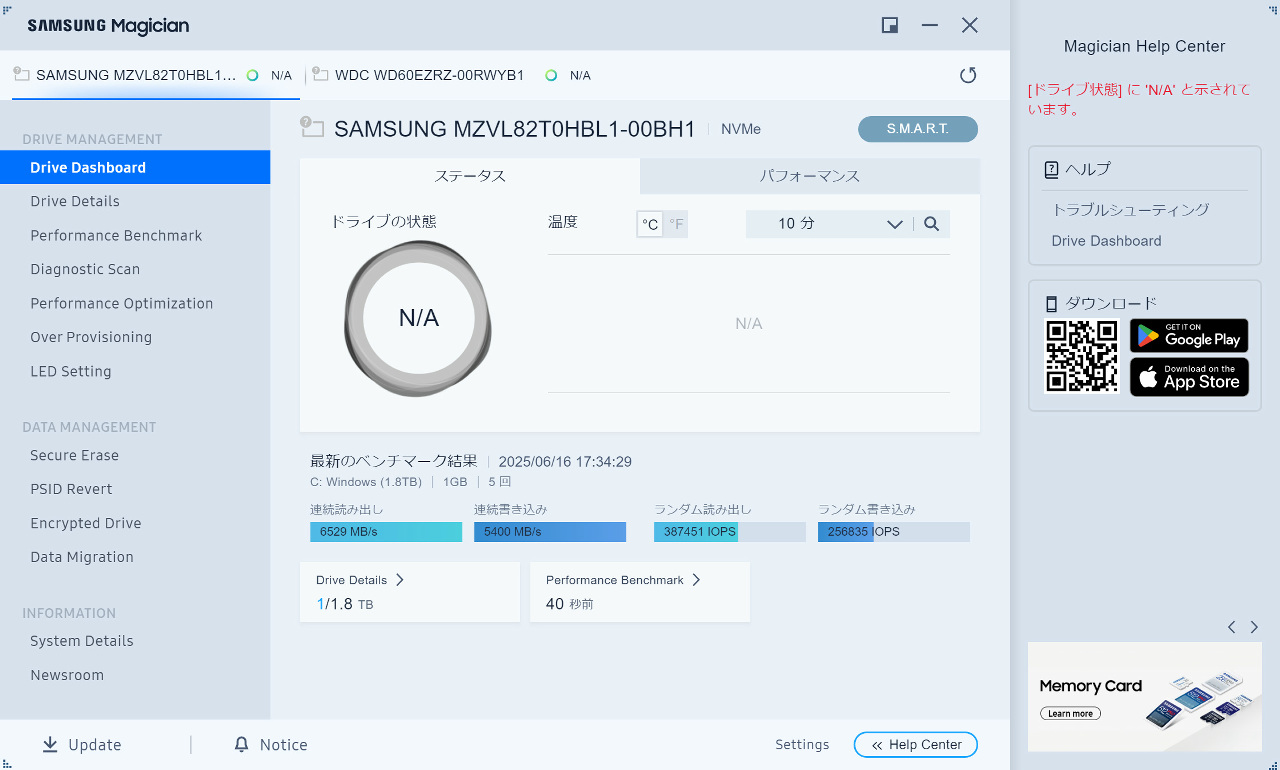The height and width of the screenshot is (770, 1280).
Task: Click the QR code image
Action: (x=1082, y=356)
